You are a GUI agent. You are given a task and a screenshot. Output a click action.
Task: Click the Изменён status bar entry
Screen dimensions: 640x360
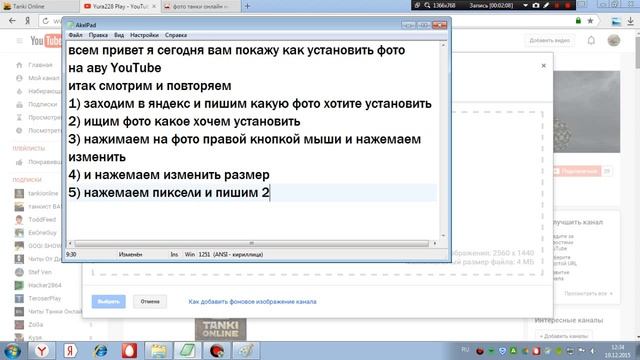coord(130,254)
